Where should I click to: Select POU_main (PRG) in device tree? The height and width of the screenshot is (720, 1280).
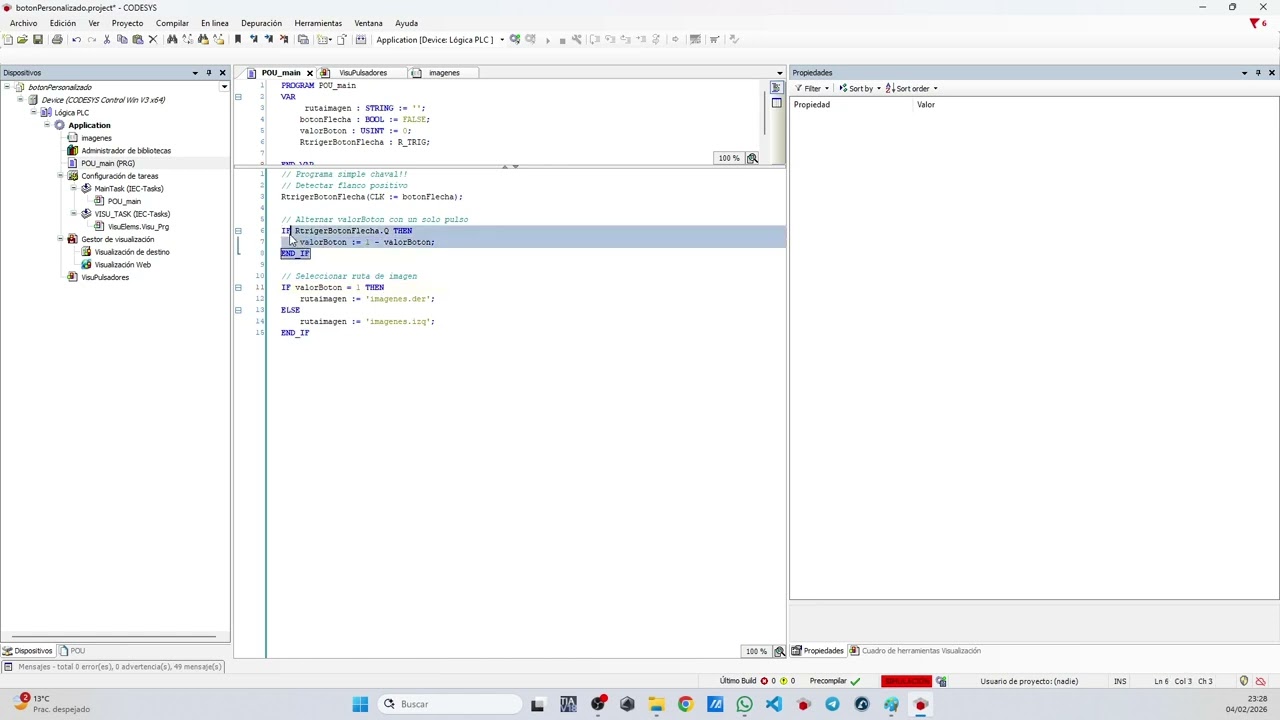click(108, 163)
